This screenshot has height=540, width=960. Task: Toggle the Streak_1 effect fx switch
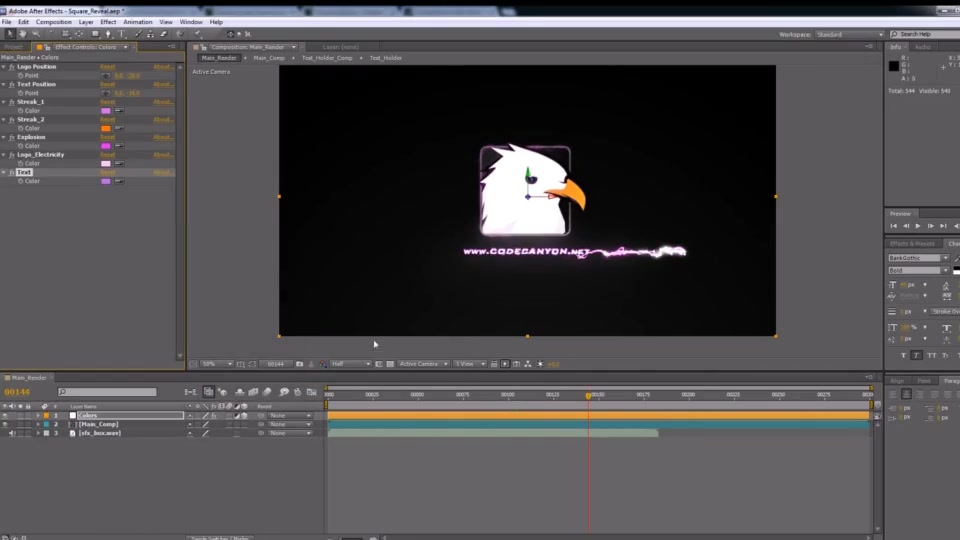click(x=12, y=102)
